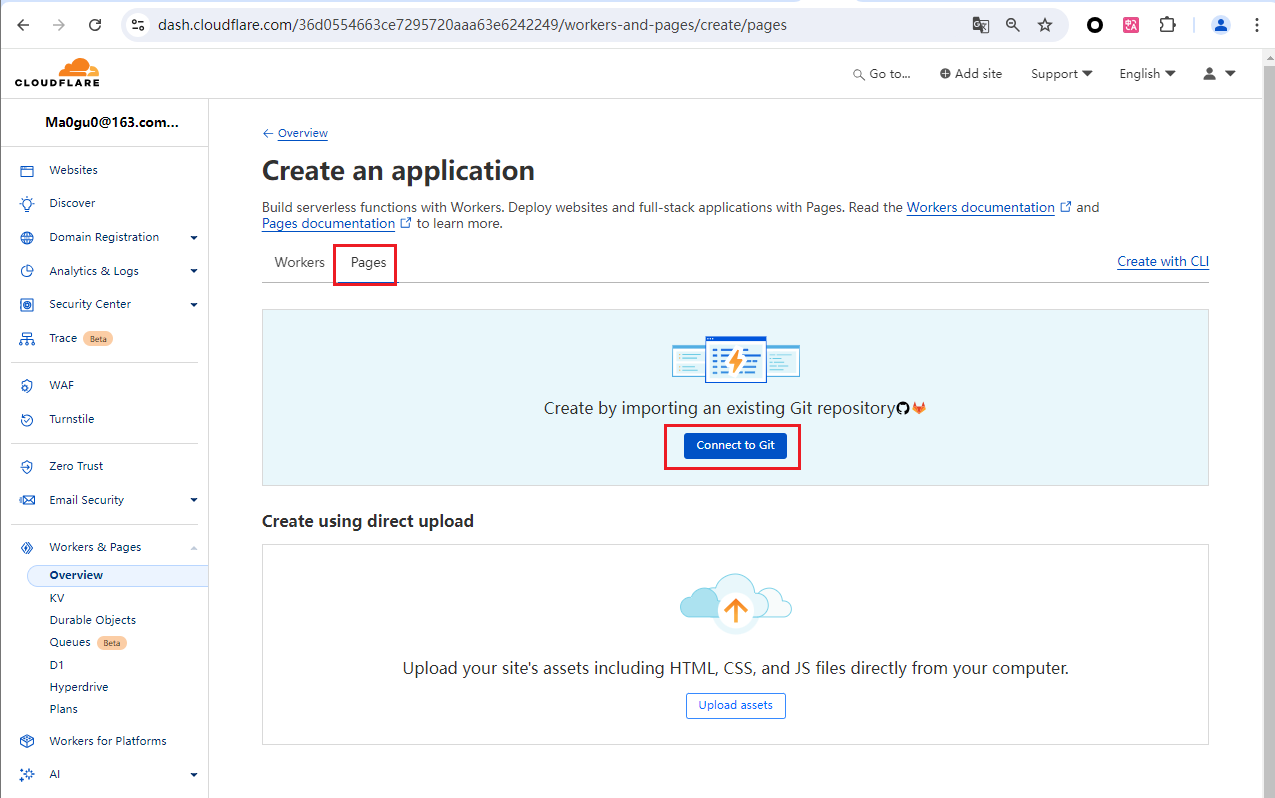Click the Turnstile icon
Viewport: 1275px width, 798px height.
point(27,420)
